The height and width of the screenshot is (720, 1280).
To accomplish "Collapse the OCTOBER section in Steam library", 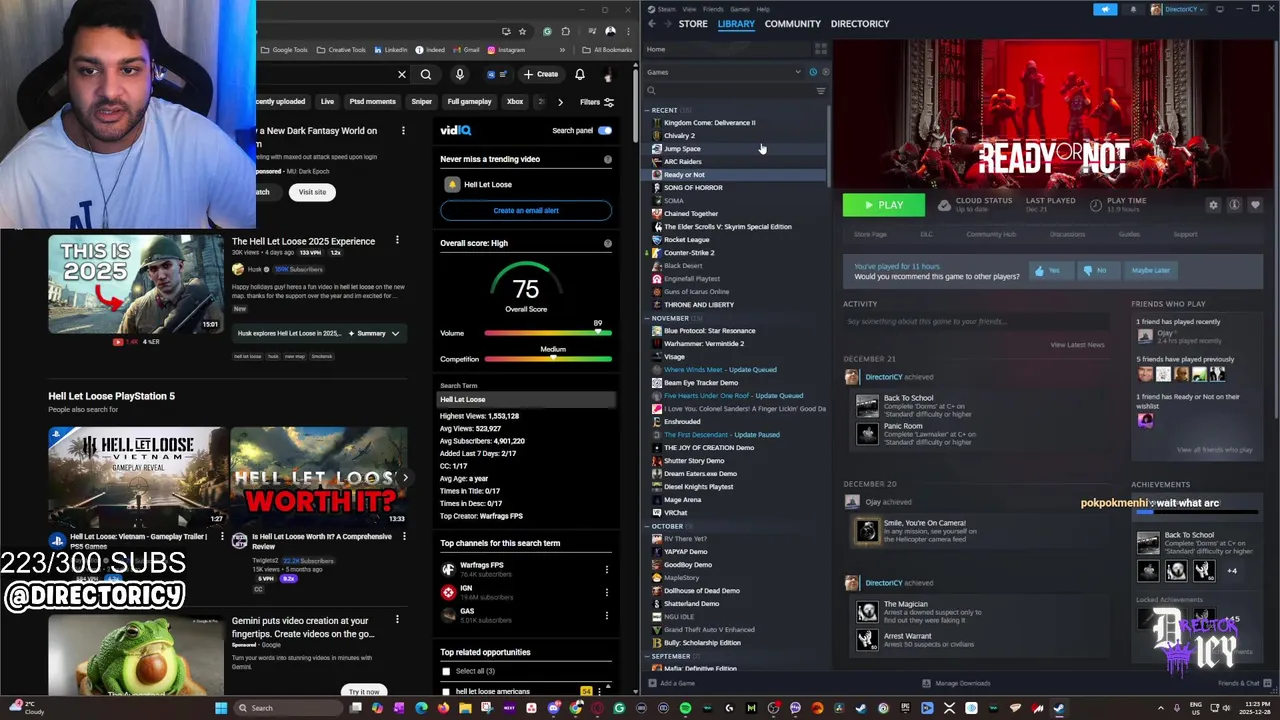I will (648, 526).
